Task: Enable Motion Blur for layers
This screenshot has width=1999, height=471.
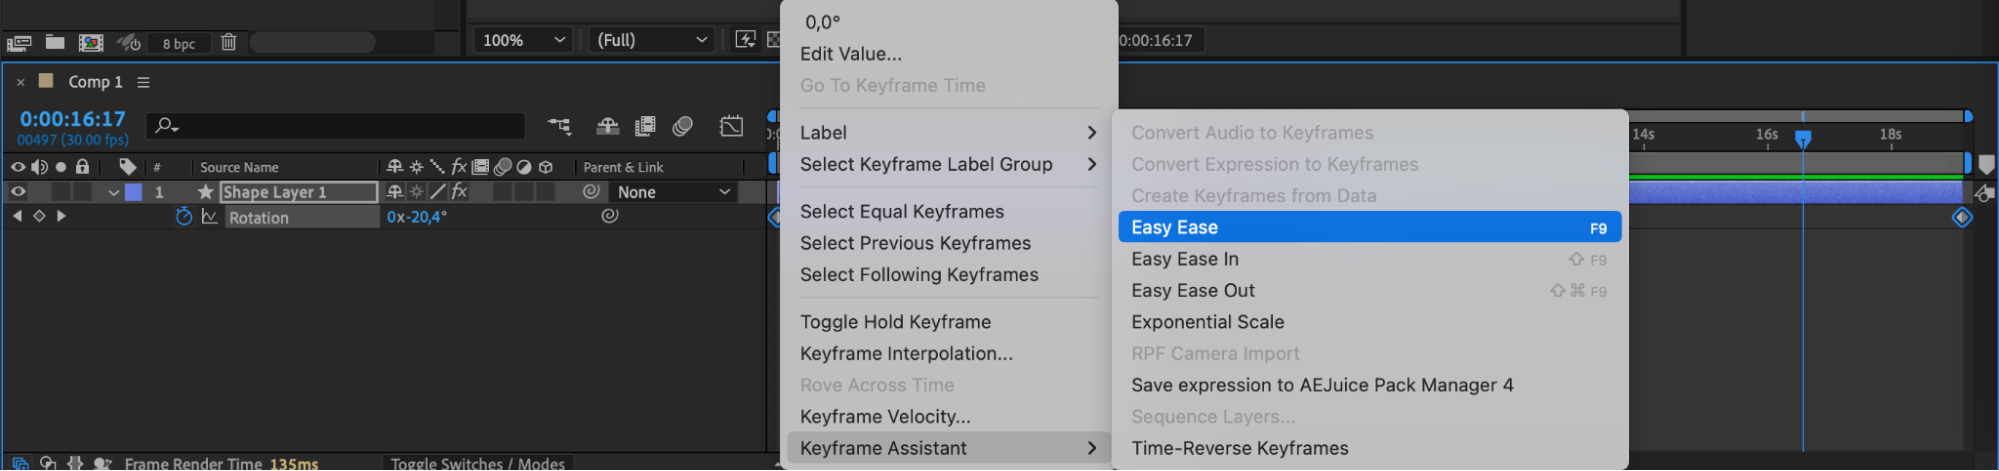Action: (x=683, y=126)
